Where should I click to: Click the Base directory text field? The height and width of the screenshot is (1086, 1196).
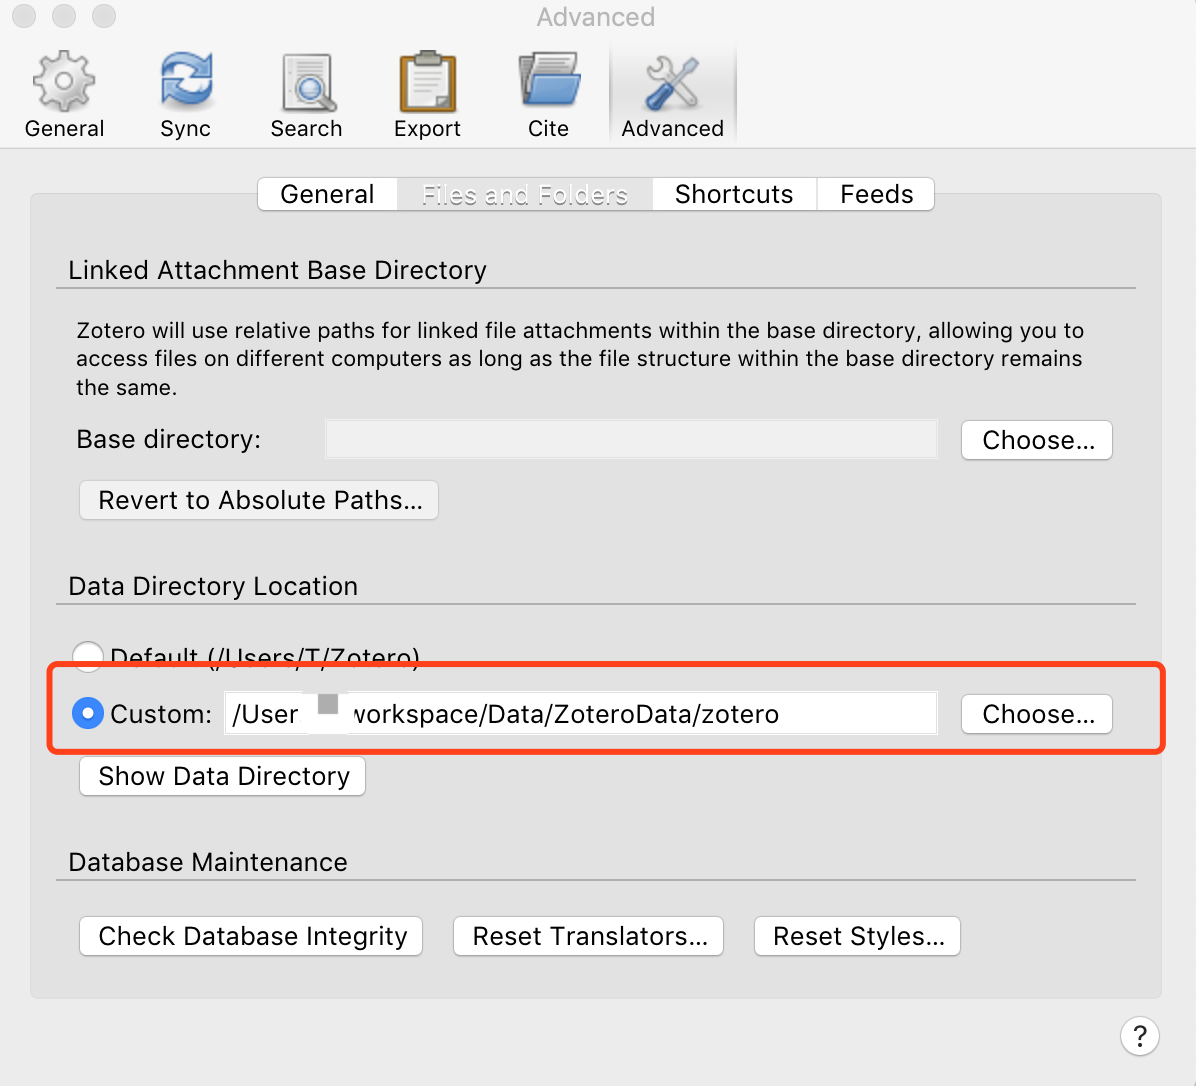pos(631,439)
